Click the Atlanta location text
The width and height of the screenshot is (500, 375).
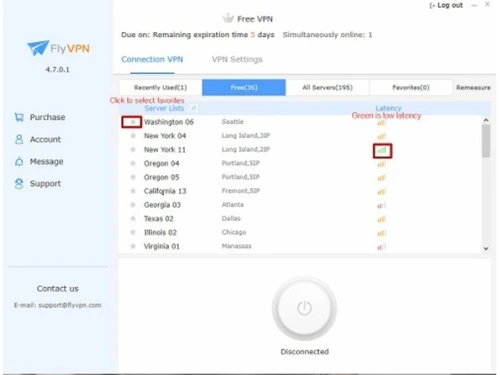[233, 204]
